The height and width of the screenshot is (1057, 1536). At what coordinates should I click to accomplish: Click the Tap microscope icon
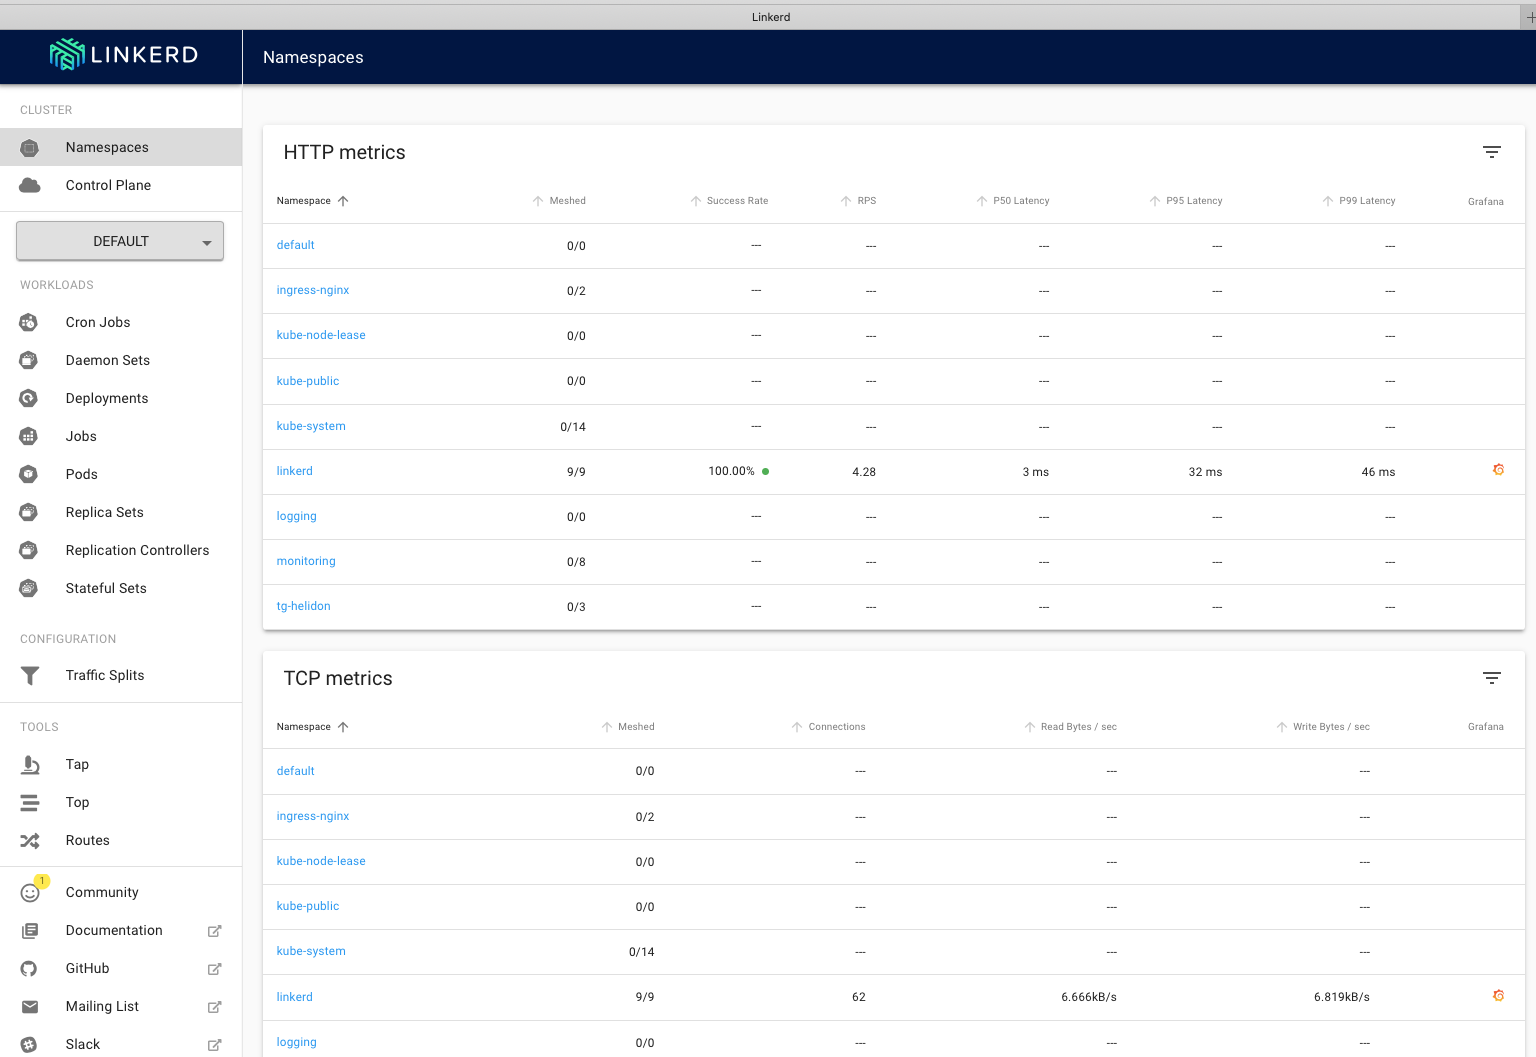tap(30, 765)
